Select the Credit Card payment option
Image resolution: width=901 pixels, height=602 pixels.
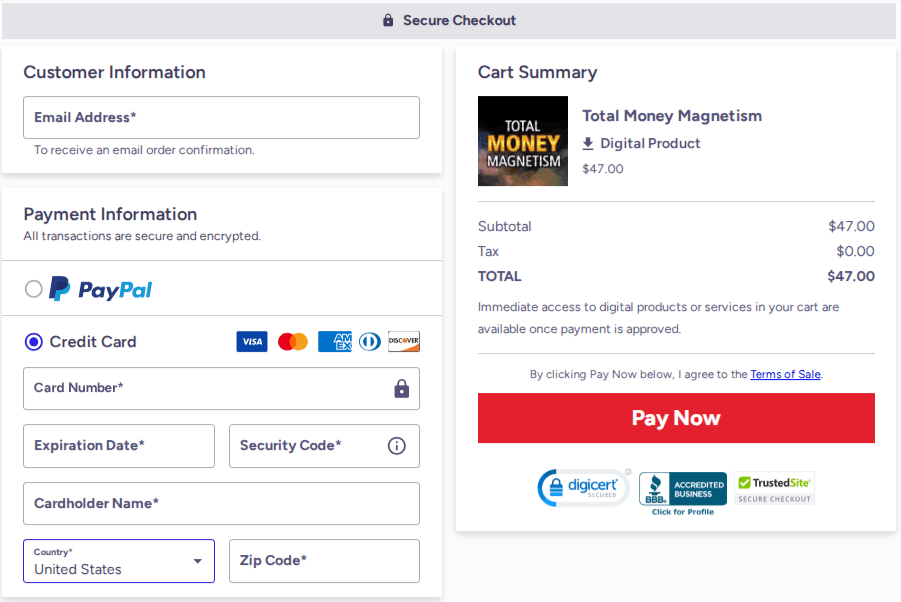(33, 341)
